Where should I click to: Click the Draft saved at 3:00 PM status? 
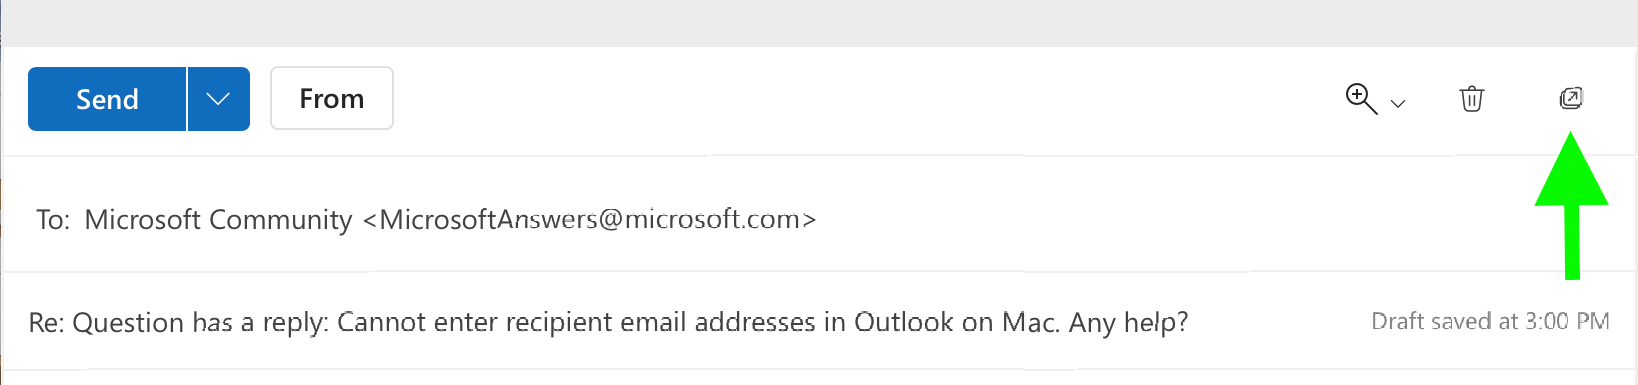1490,321
